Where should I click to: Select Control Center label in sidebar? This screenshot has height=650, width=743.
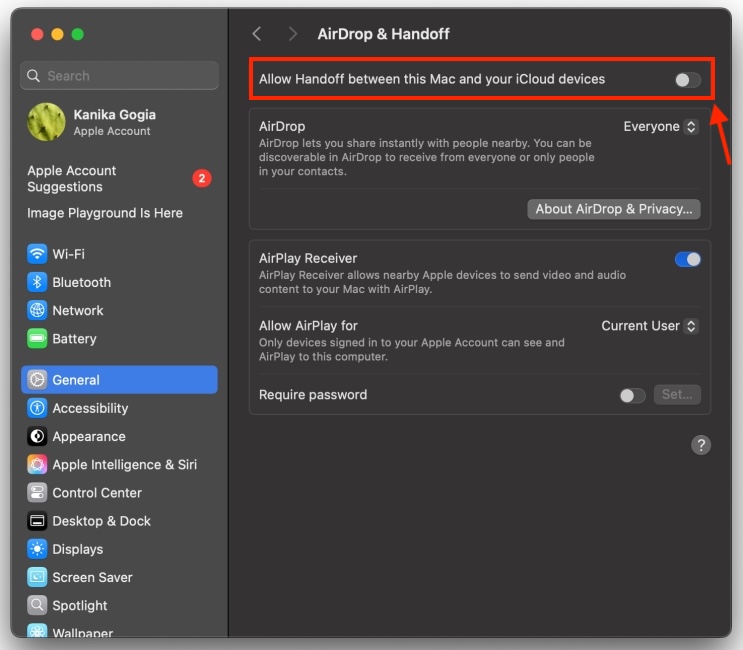coord(97,493)
